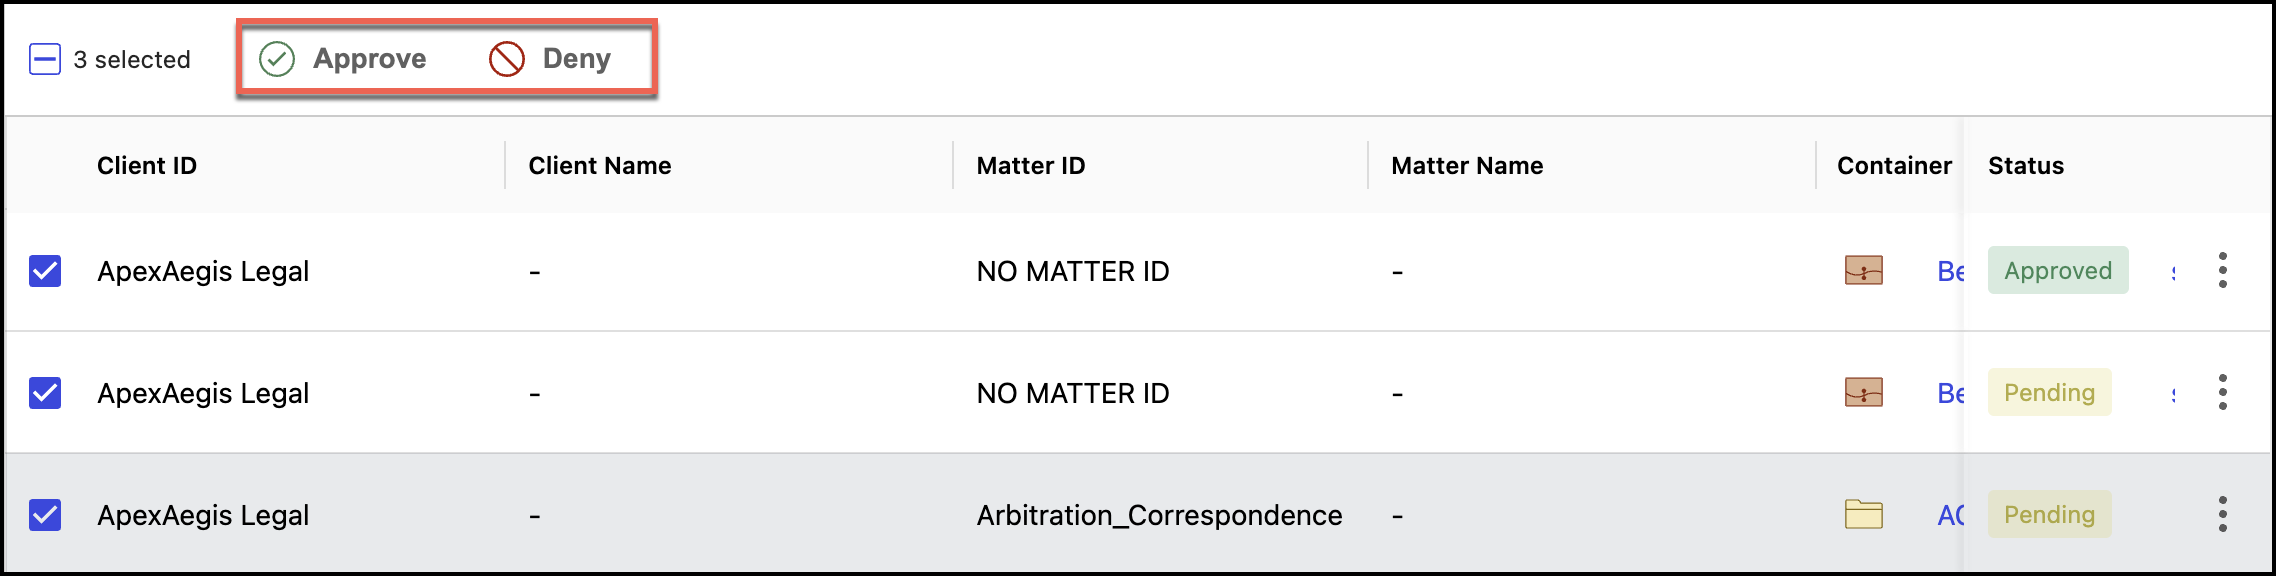Screen dimensions: 2276x576
Task: Uncheck the Arbitration_Correspondence row checkbox
Action: tap(45, 515)
